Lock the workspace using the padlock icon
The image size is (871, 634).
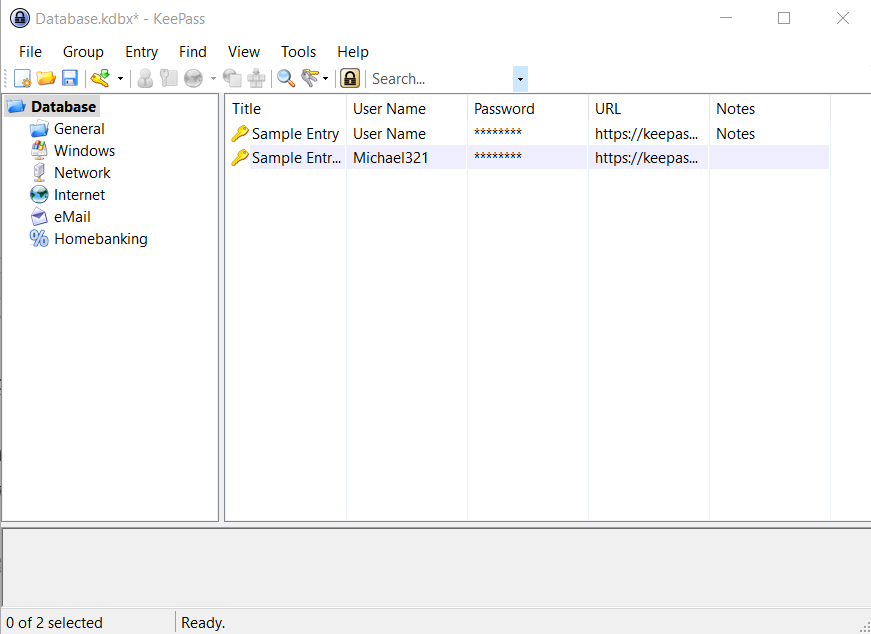(349, 78)
